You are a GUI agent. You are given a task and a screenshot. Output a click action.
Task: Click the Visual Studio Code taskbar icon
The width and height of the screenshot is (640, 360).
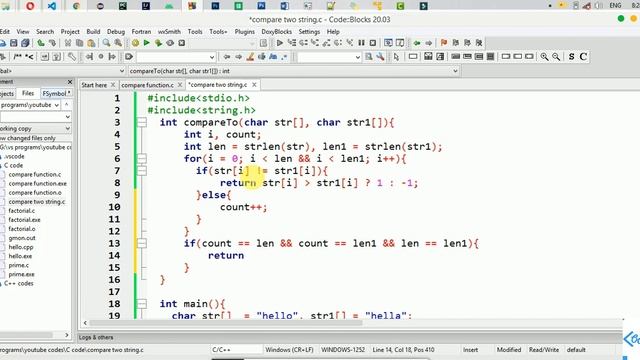pos(52,6)
